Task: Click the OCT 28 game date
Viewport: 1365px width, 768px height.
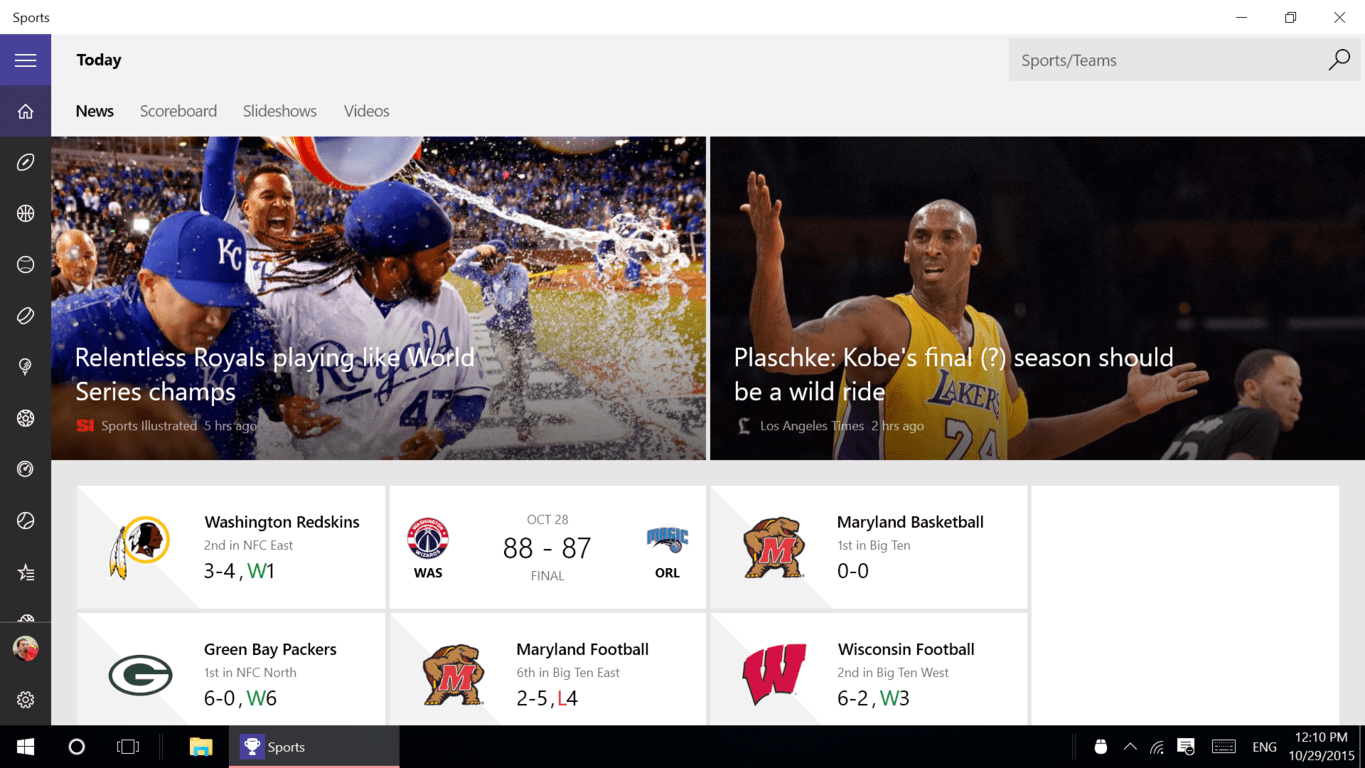Action: (x=547, y=520)
